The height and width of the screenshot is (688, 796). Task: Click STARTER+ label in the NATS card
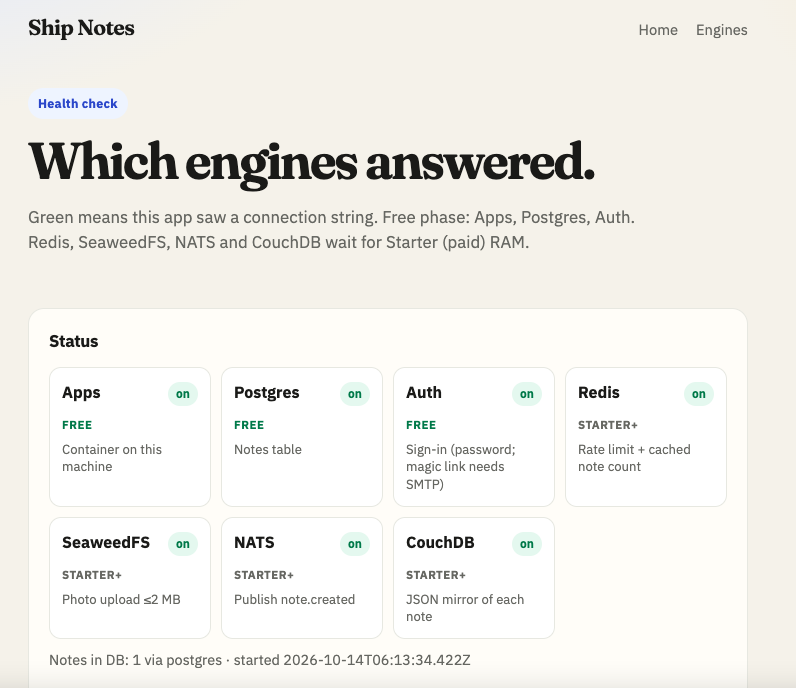pyautogui.click(x=264, y=575)
